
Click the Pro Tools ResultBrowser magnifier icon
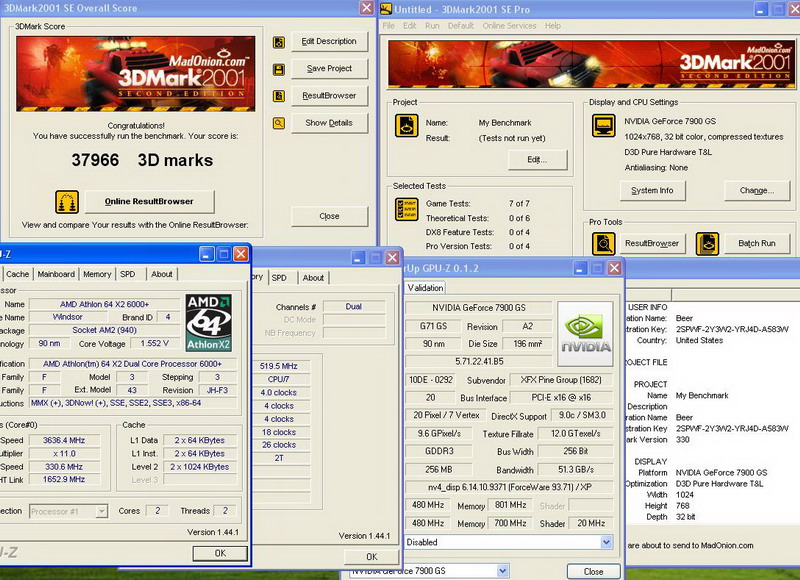click(x=604, y=243)
